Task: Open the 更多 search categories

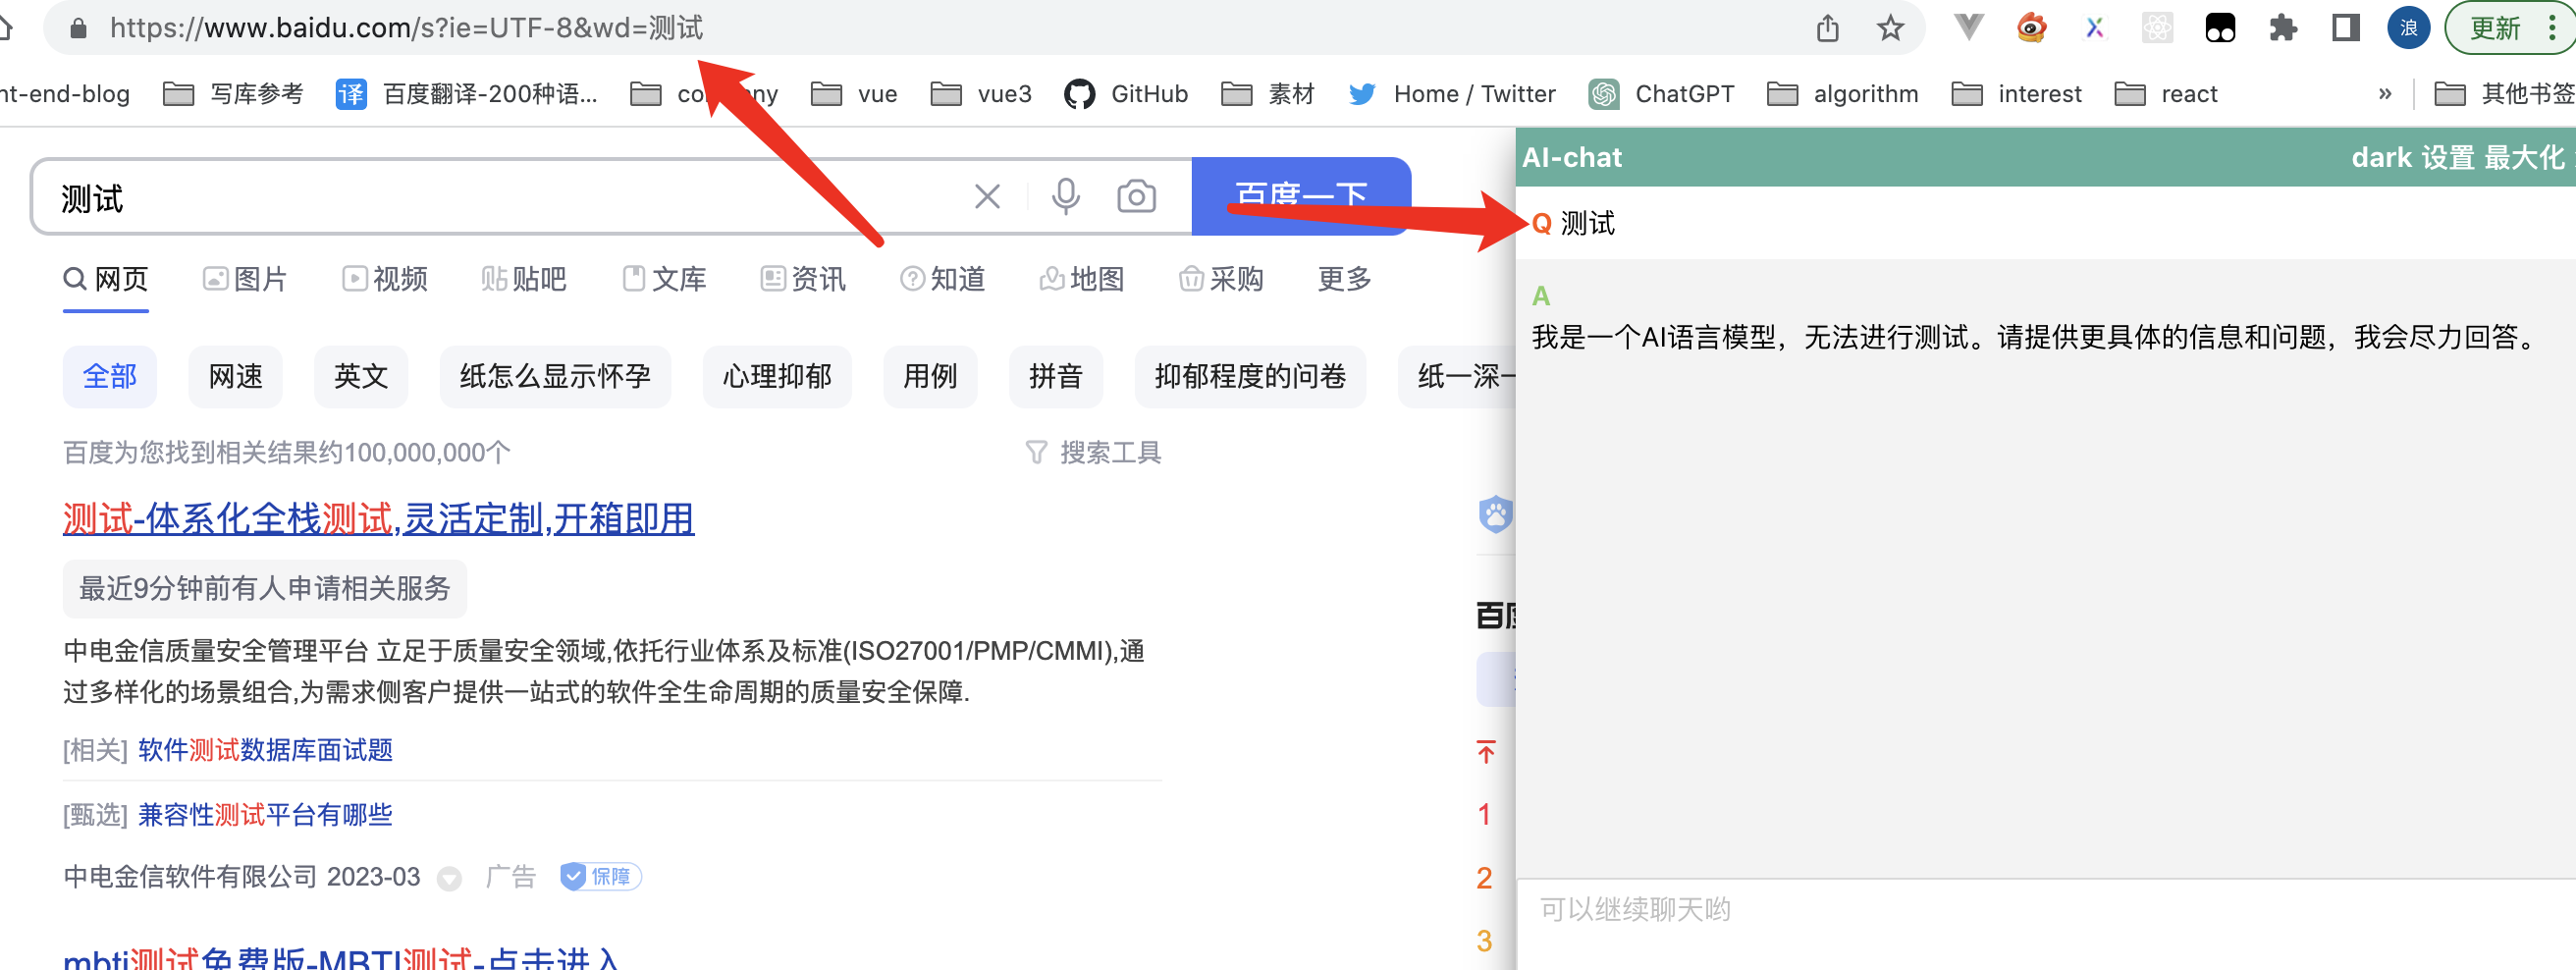Action: pos(1344,279)
